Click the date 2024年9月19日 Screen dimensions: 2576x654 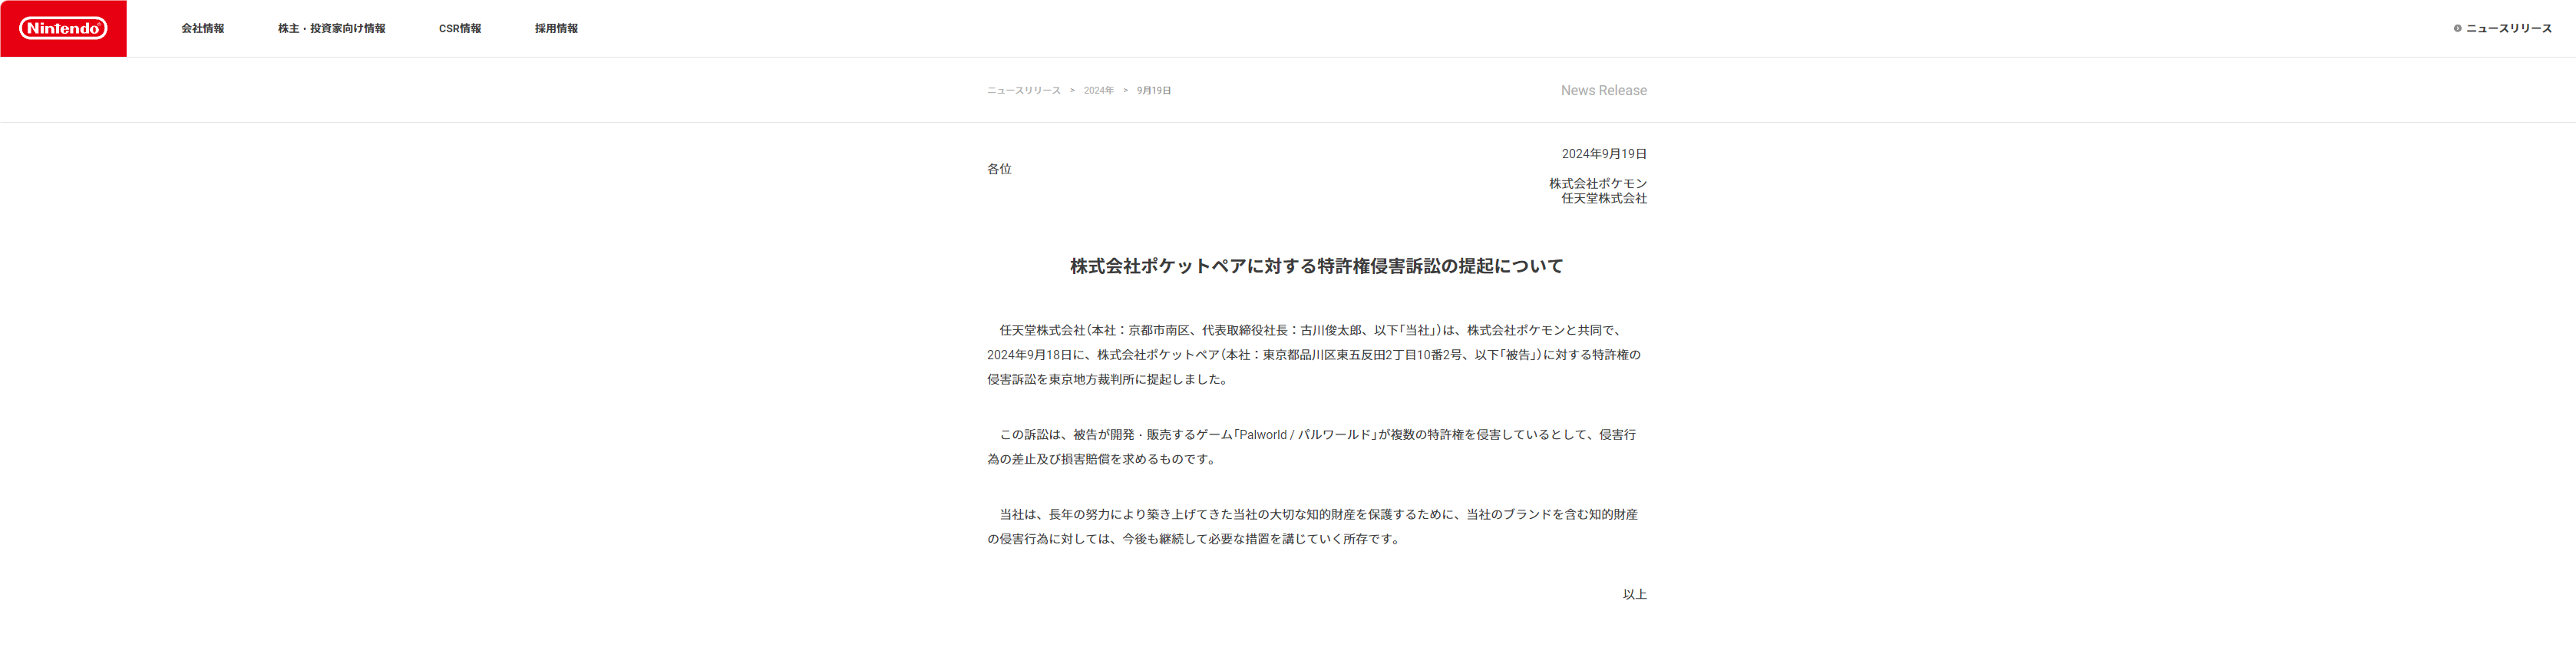(1604, 154)
